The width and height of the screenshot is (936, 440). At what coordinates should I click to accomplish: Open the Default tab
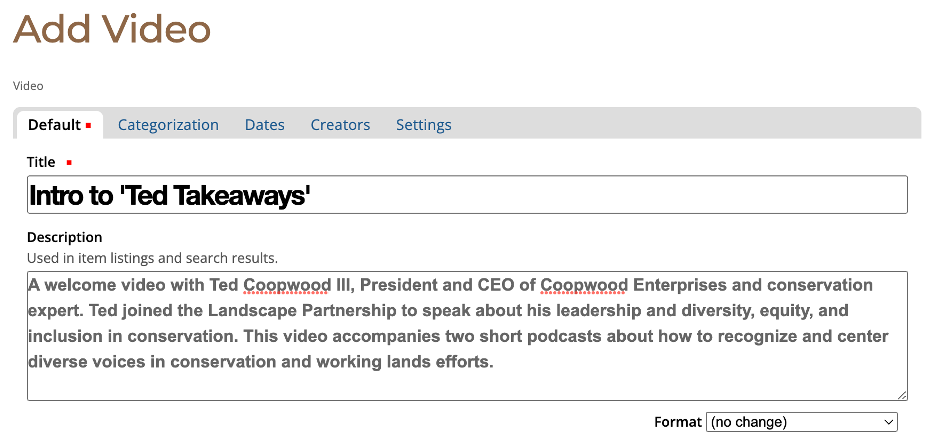click(54, 125)
